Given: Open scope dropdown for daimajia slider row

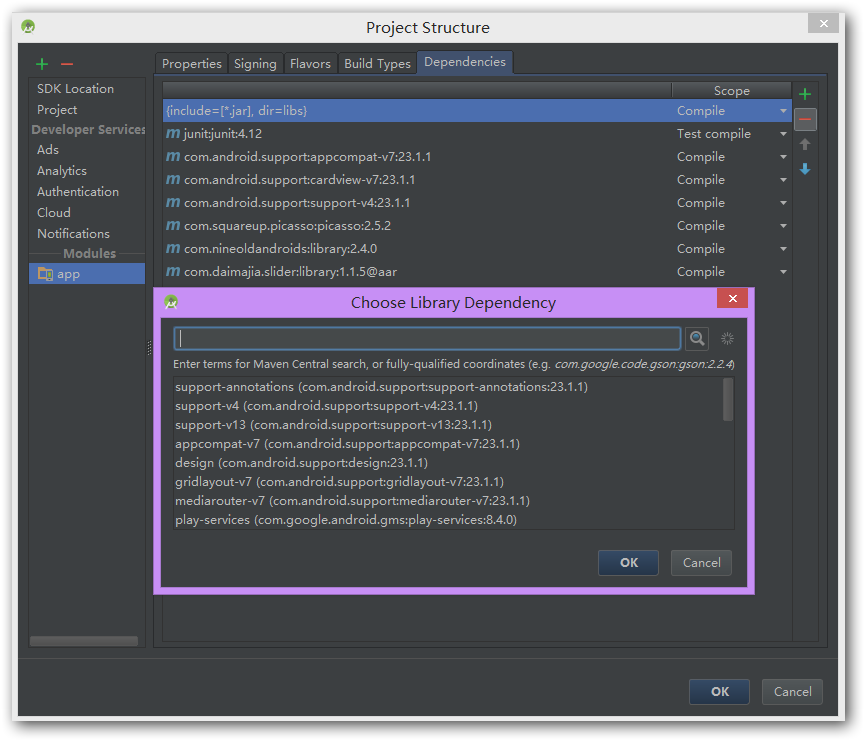Looking at the screenshot, I should tap(783, 272).
